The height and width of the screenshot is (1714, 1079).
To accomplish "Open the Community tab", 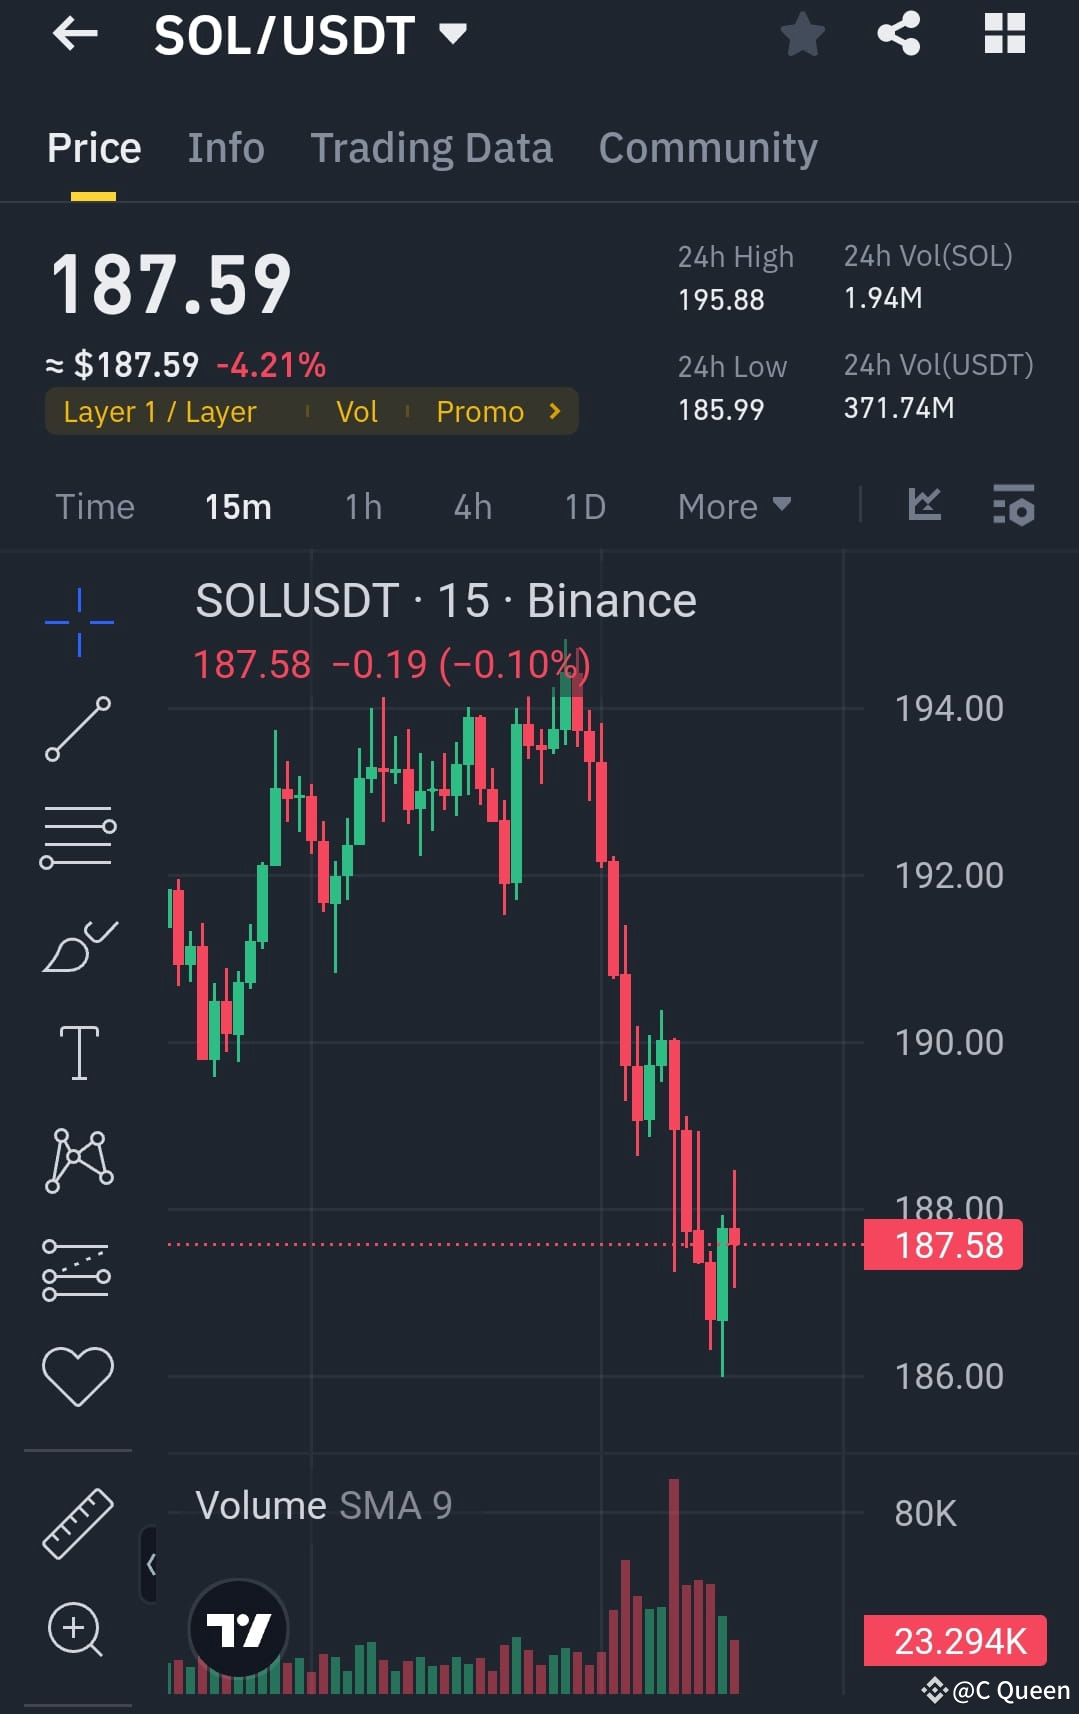I will coord(707,147).
